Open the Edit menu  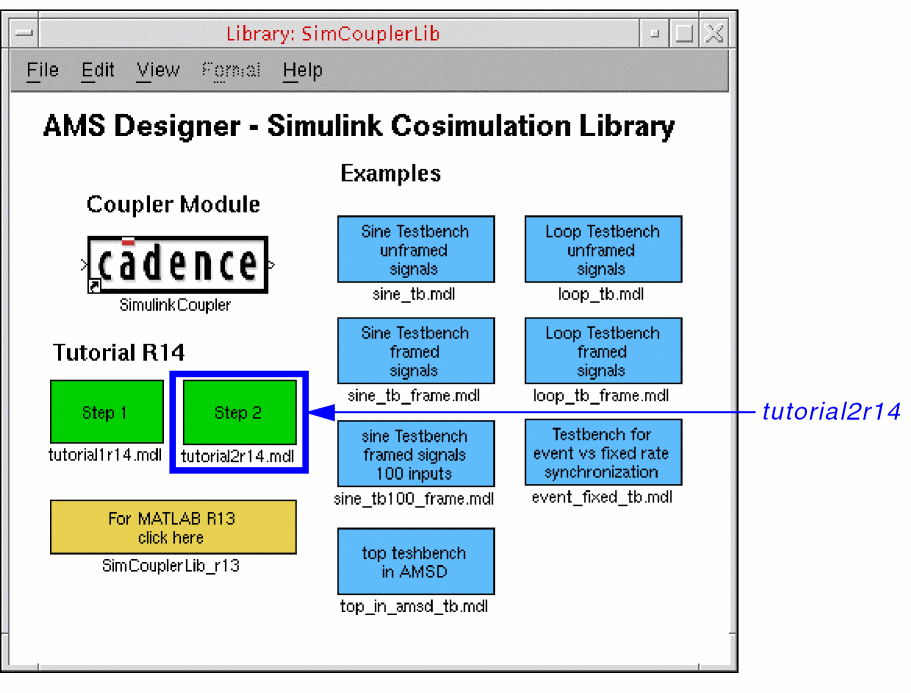pos(98,70)
